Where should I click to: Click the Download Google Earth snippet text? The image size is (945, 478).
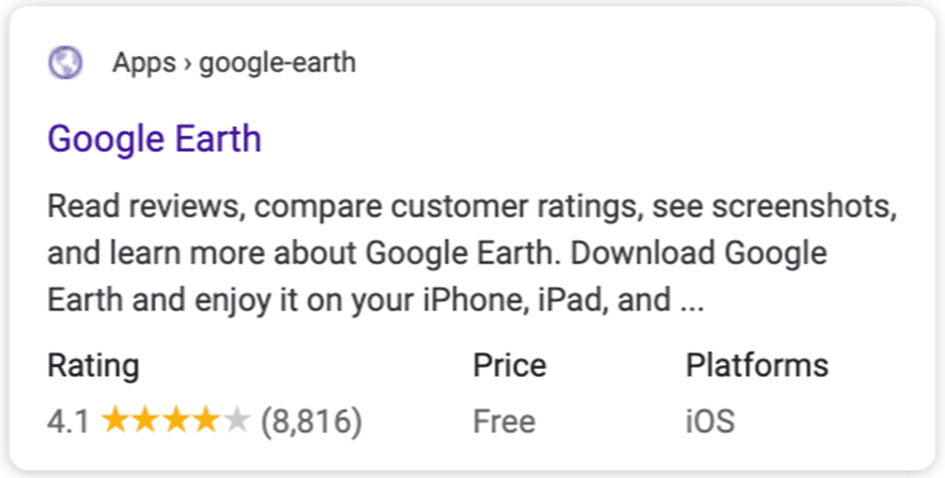point(699,254)
